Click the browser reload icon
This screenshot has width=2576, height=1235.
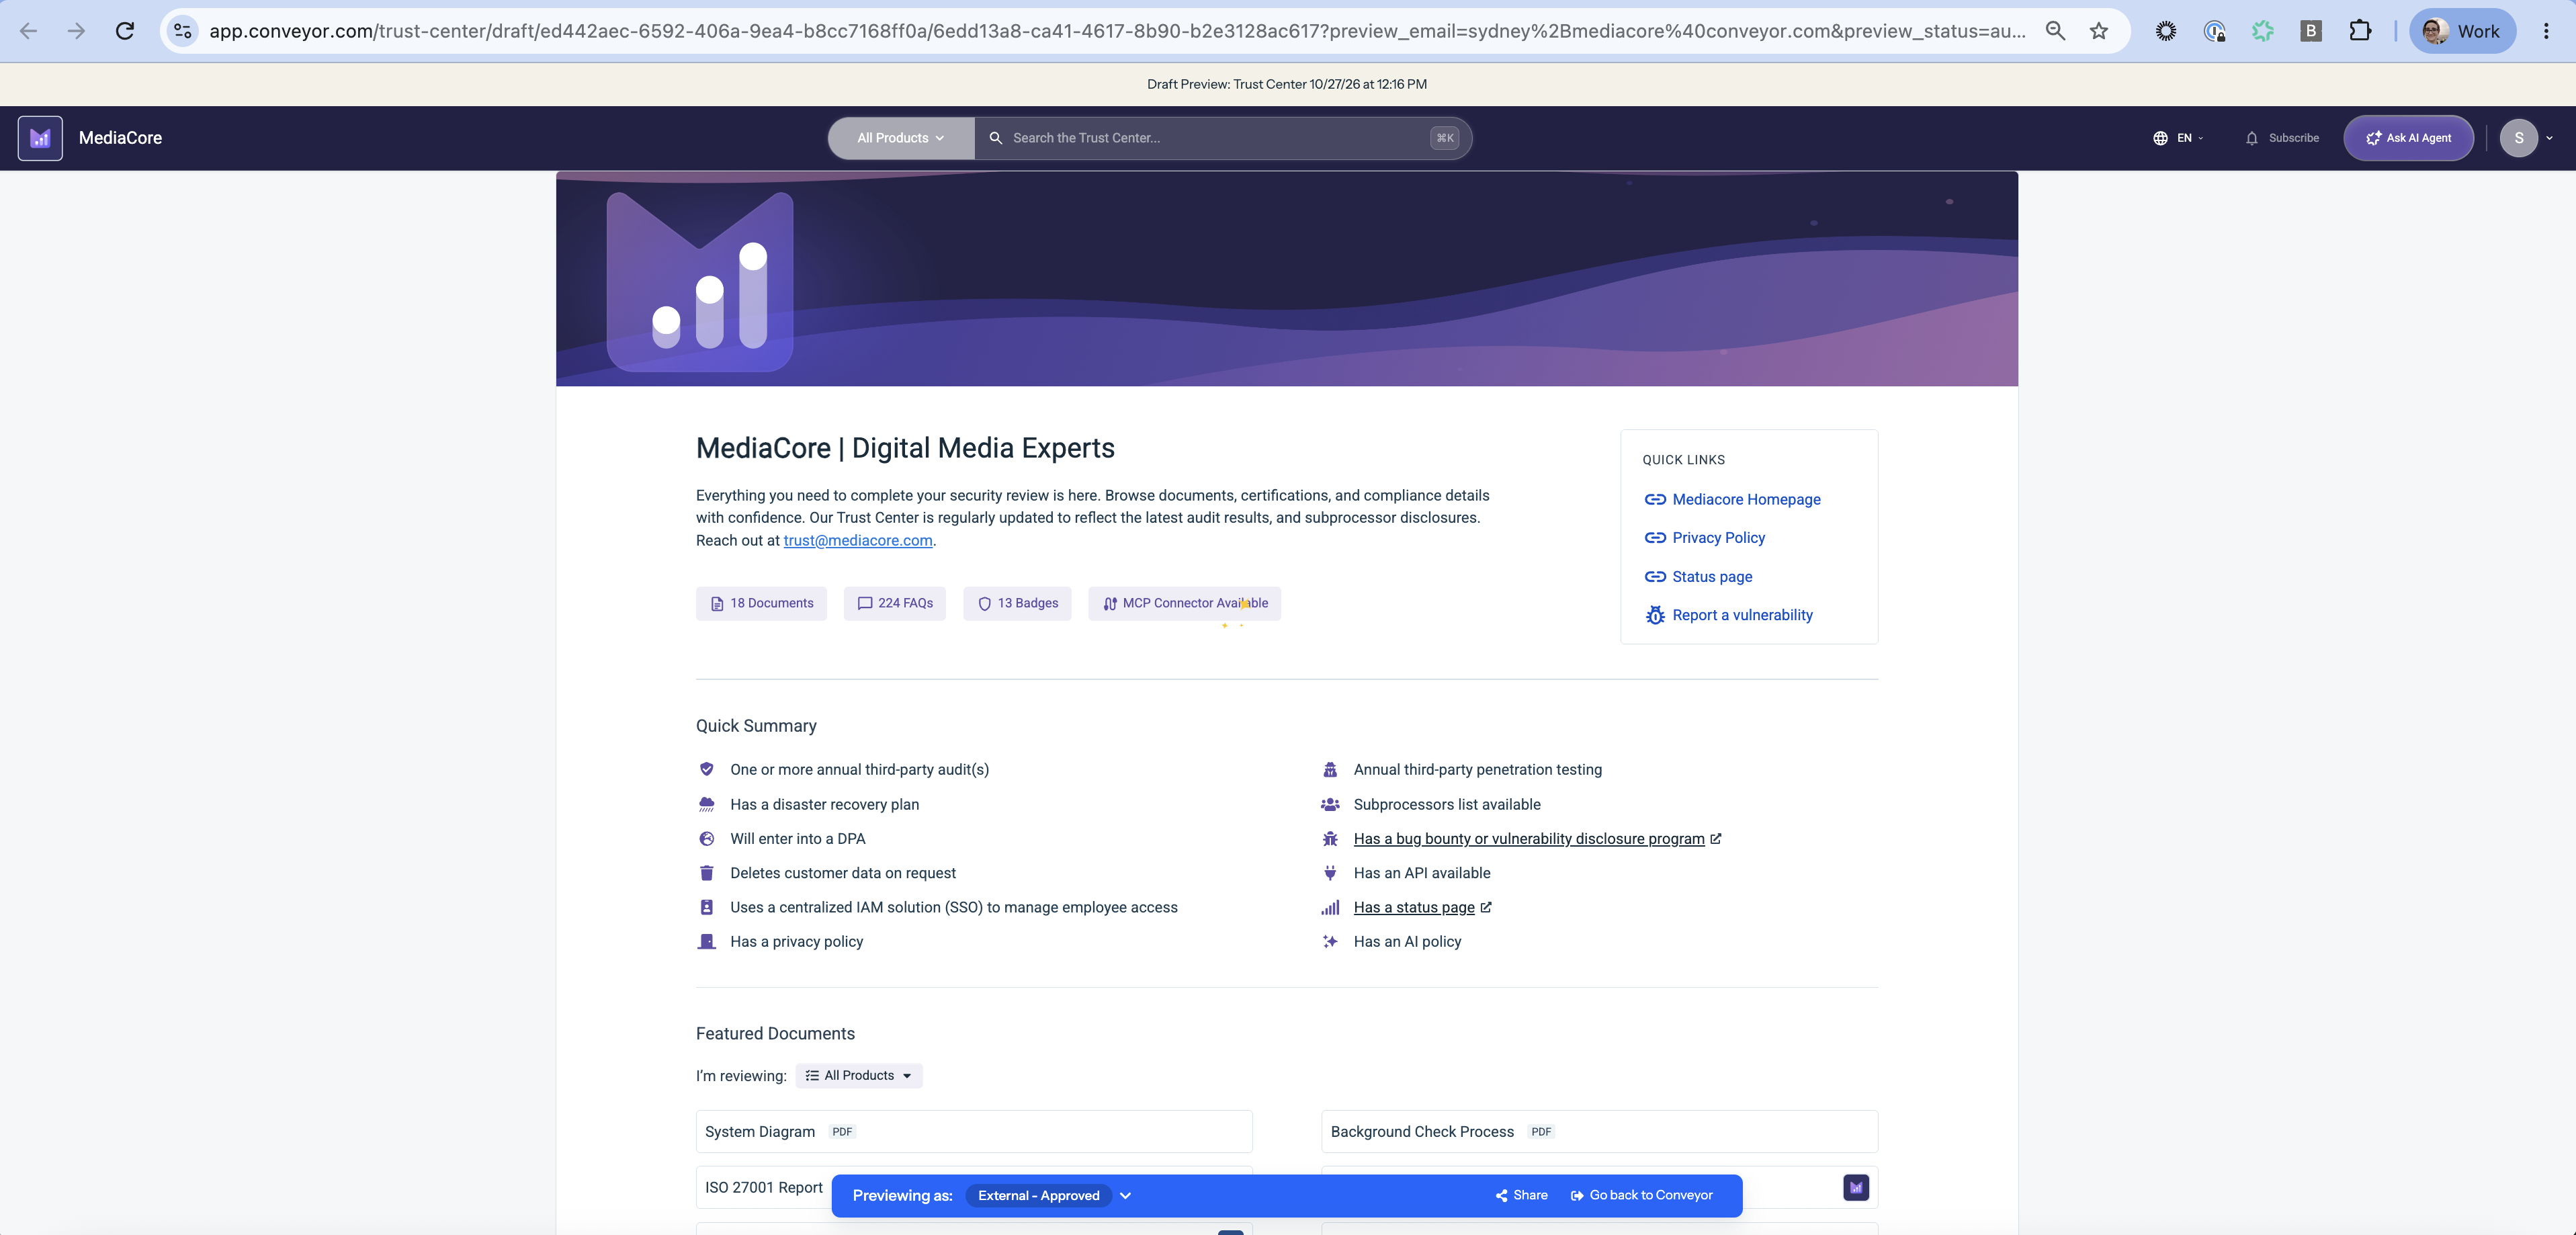(x=125, y=31)
